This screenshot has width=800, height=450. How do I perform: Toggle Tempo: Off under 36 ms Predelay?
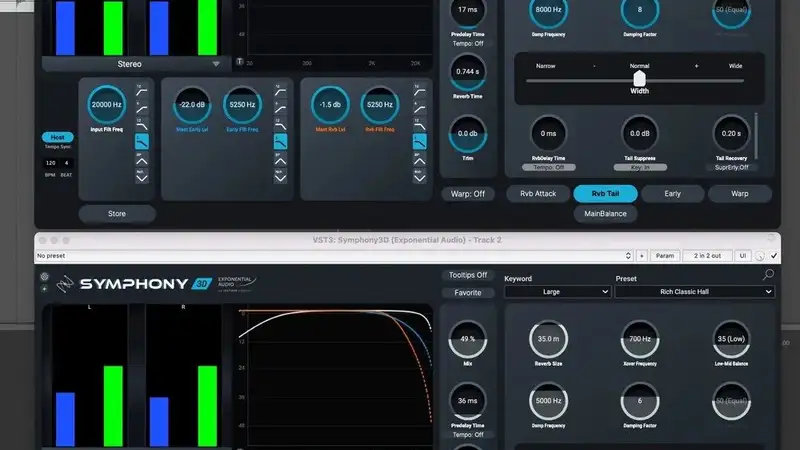click(x=468, y=435)
